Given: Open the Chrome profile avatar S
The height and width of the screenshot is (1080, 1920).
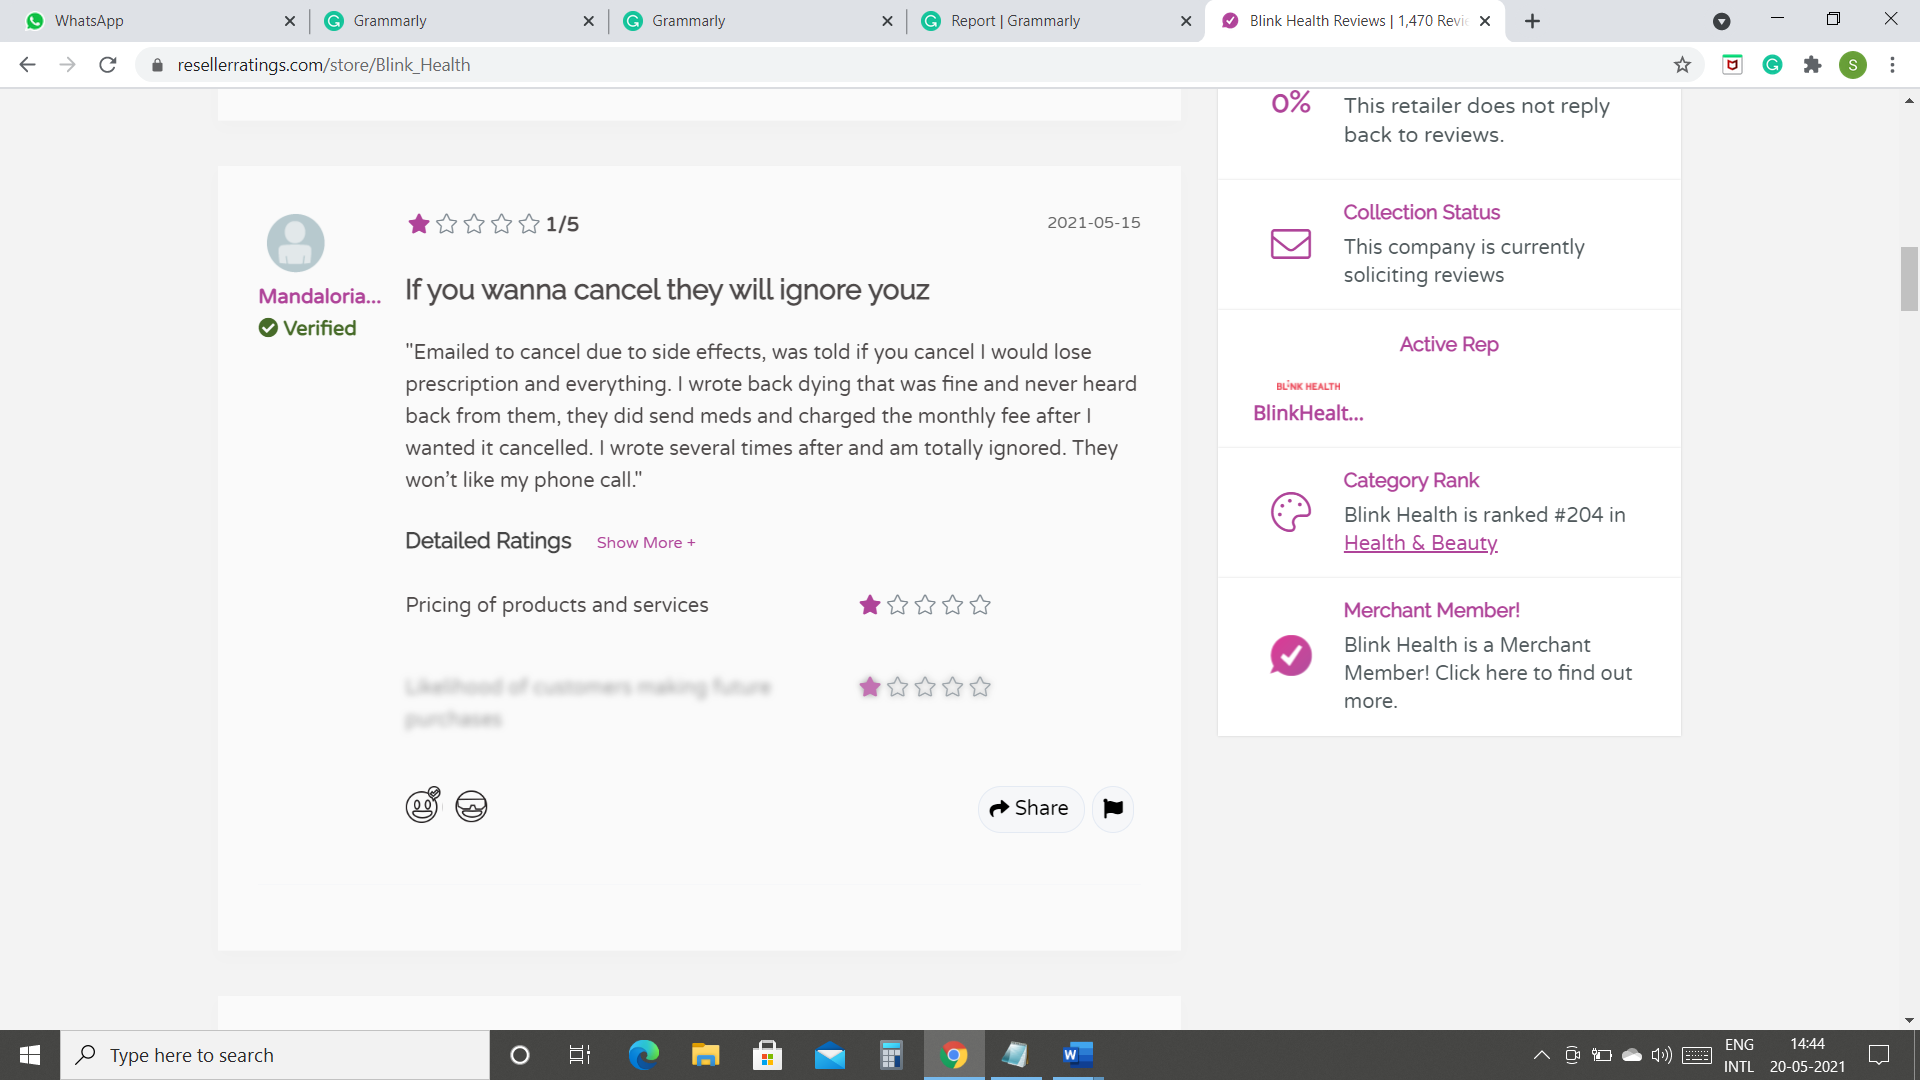Looking at the screenshot, I should pyautogui.click(x=1852, y=65).
